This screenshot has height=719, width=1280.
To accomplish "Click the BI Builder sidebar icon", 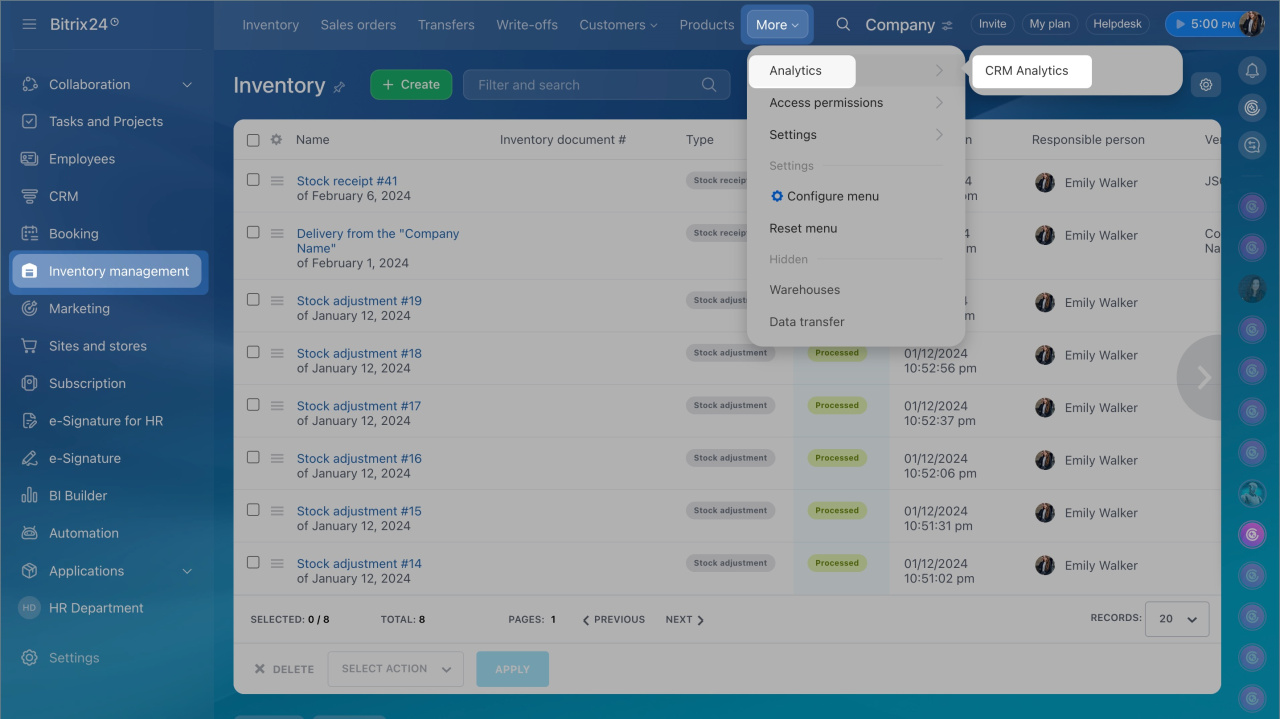I will 30,496.
